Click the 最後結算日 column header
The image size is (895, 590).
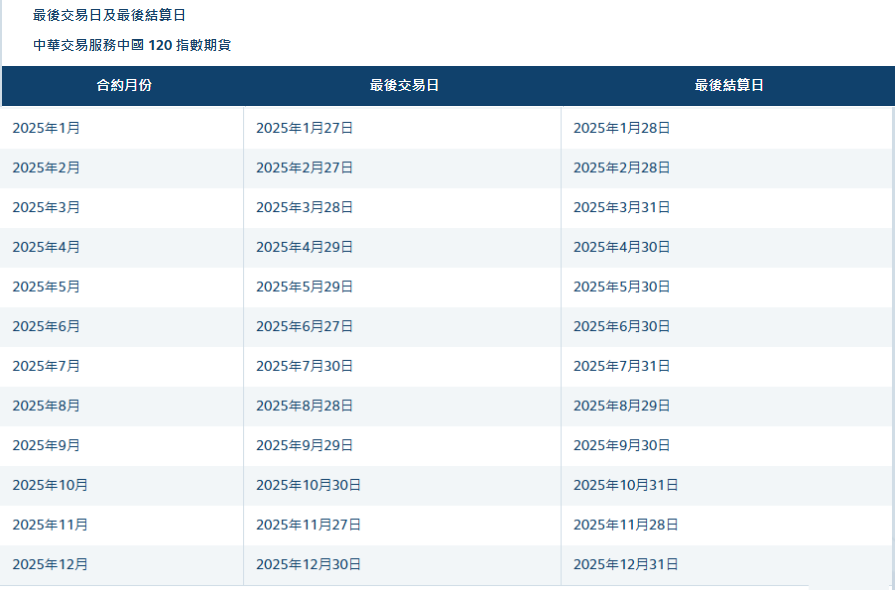click(x=729, y=86)
